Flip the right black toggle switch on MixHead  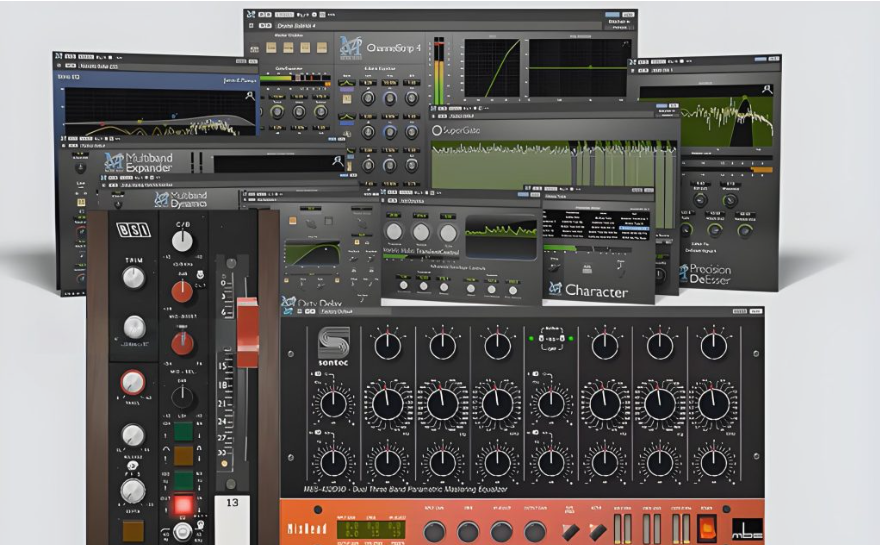coord(597,531)
